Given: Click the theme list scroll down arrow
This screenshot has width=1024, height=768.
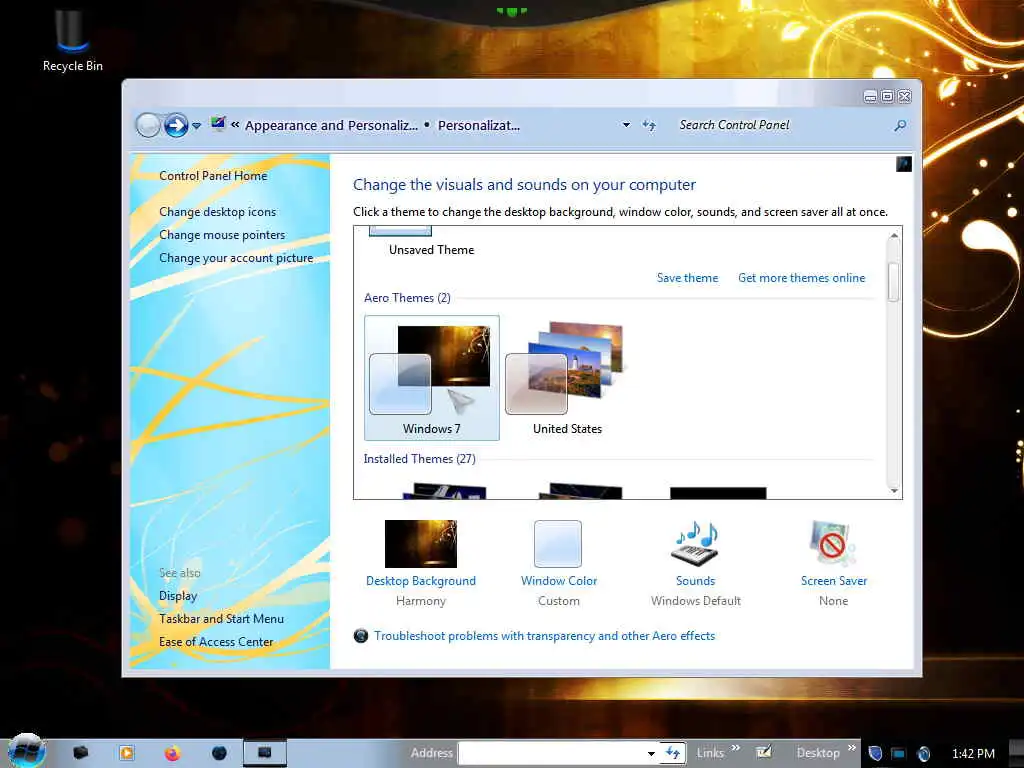Looking at the screenshot, I should 894,490.
